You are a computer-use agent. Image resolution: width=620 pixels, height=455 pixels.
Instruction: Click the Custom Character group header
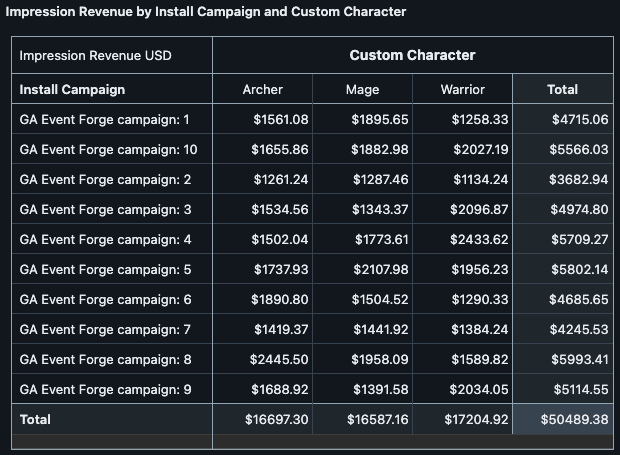(x=412, y=55)
